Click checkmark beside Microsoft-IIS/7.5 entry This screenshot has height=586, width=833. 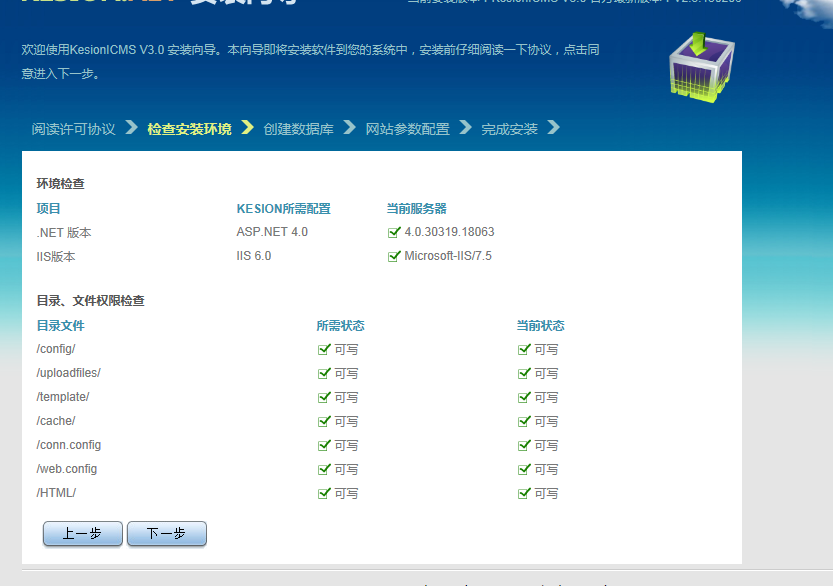(394, 256)
